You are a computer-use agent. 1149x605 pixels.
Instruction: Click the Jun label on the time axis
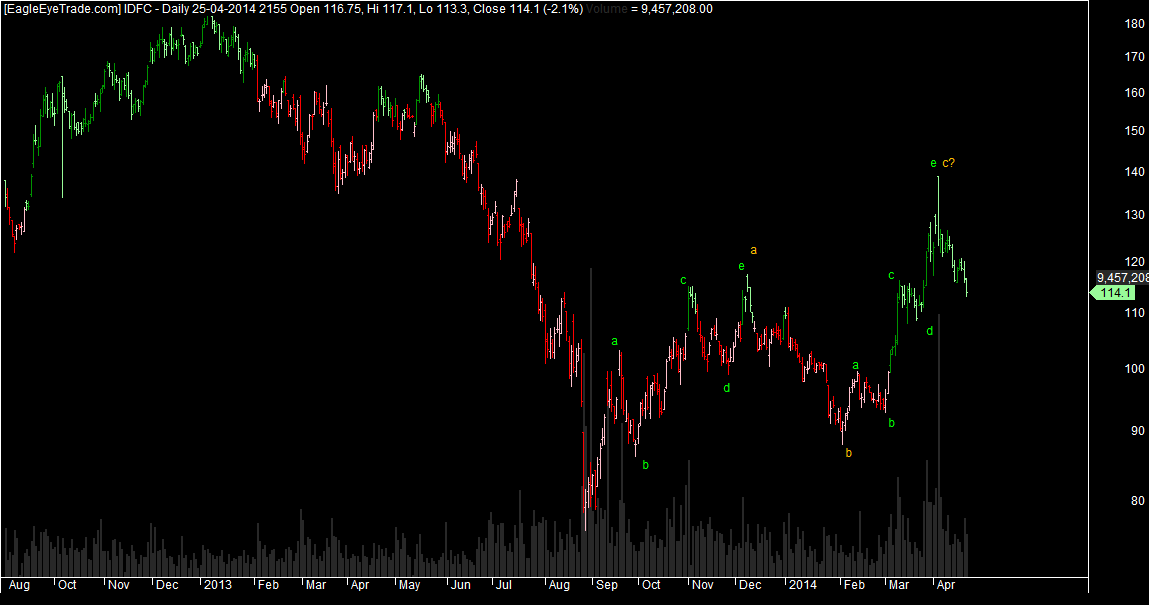(460, 584)
